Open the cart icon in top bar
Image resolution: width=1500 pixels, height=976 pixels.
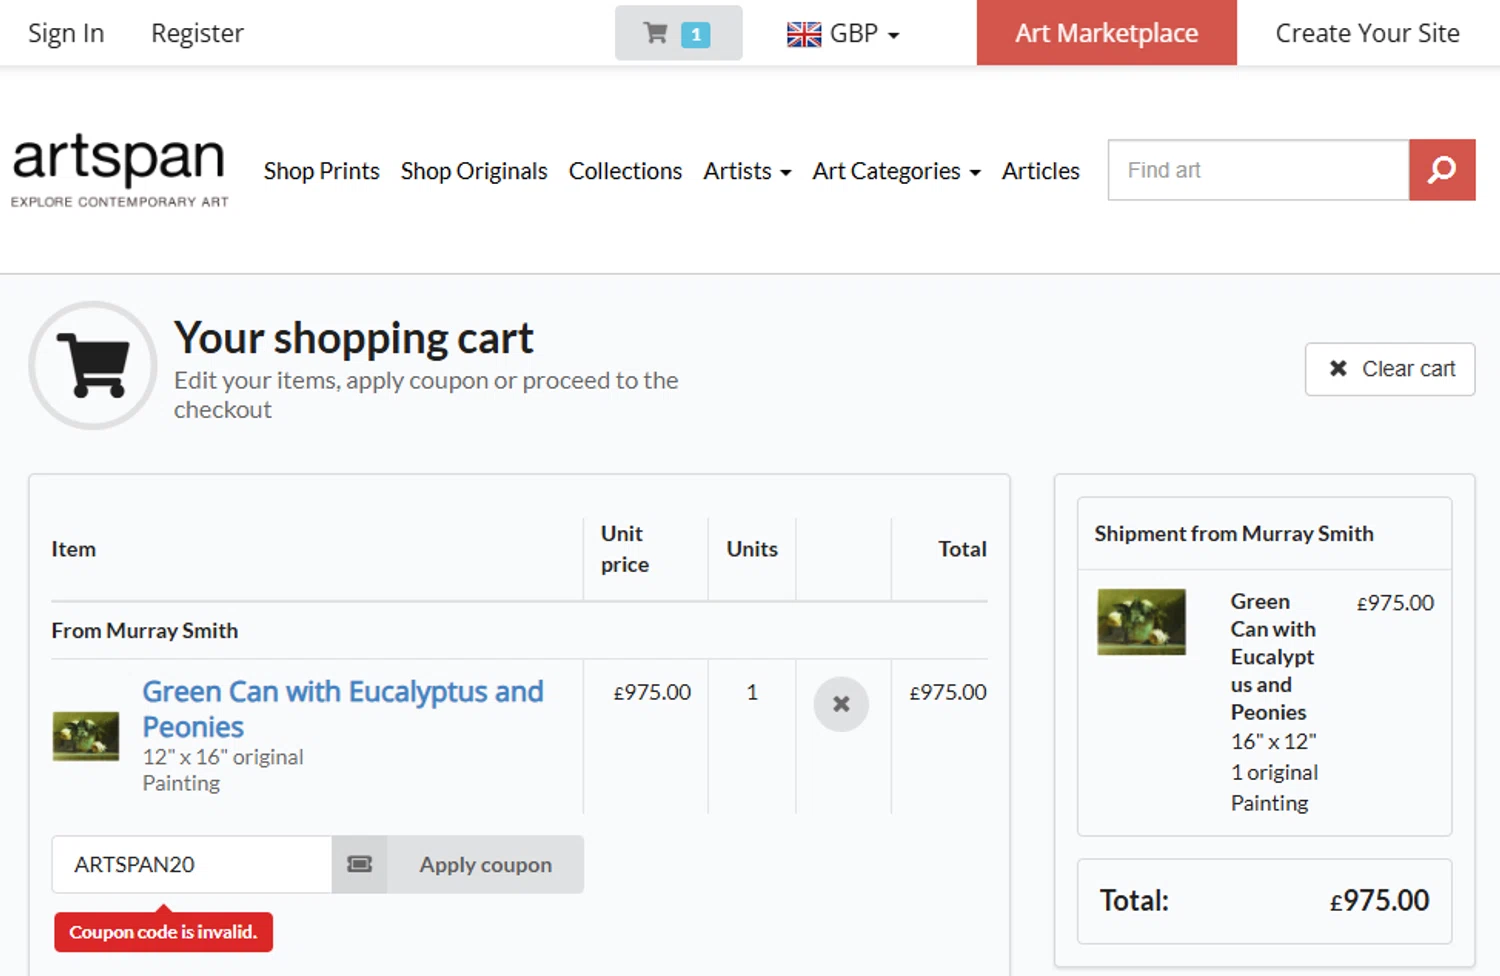(x=678, y=33)
